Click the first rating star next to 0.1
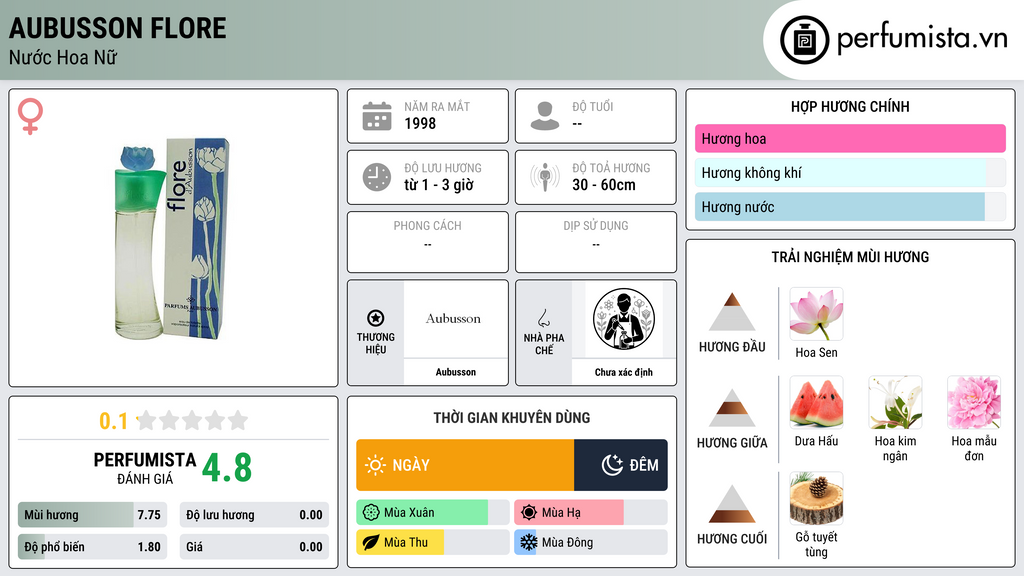This screenshot has width=1024, height=576. [146, 420]
